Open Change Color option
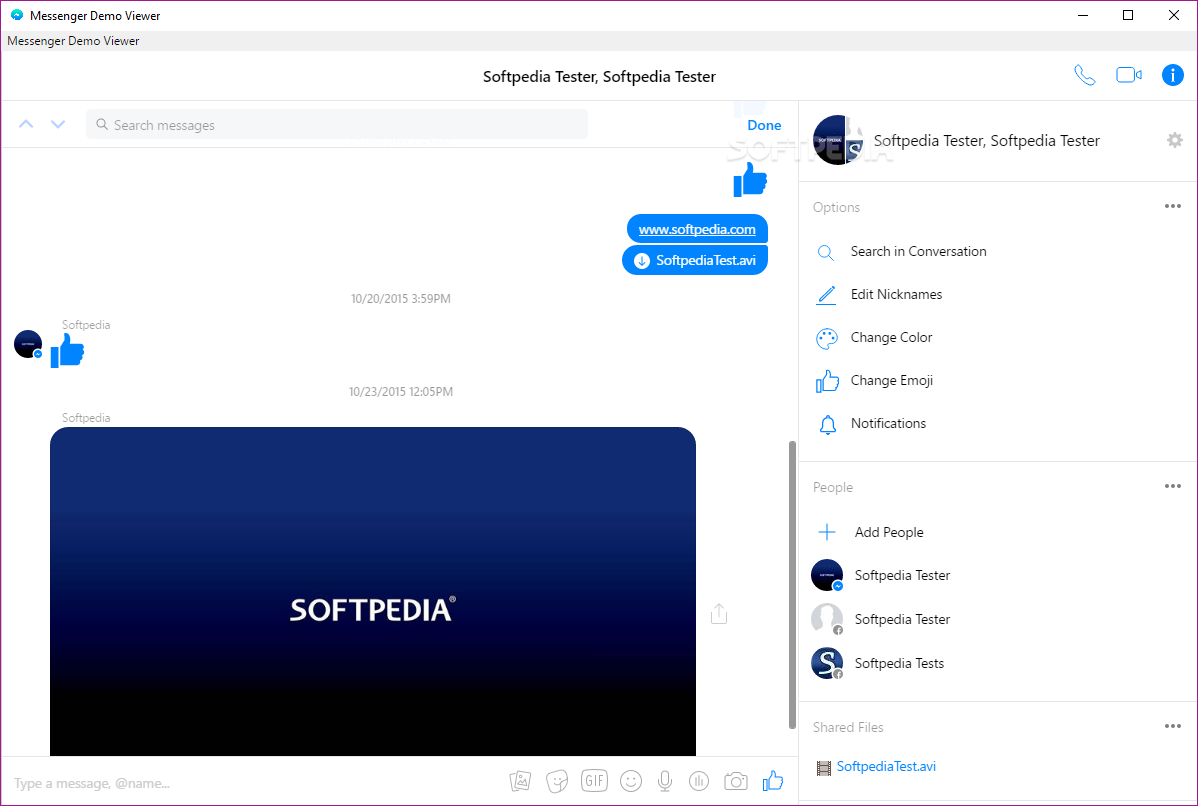This screenshot has width=1198, height=806. (x=892, y=337)
